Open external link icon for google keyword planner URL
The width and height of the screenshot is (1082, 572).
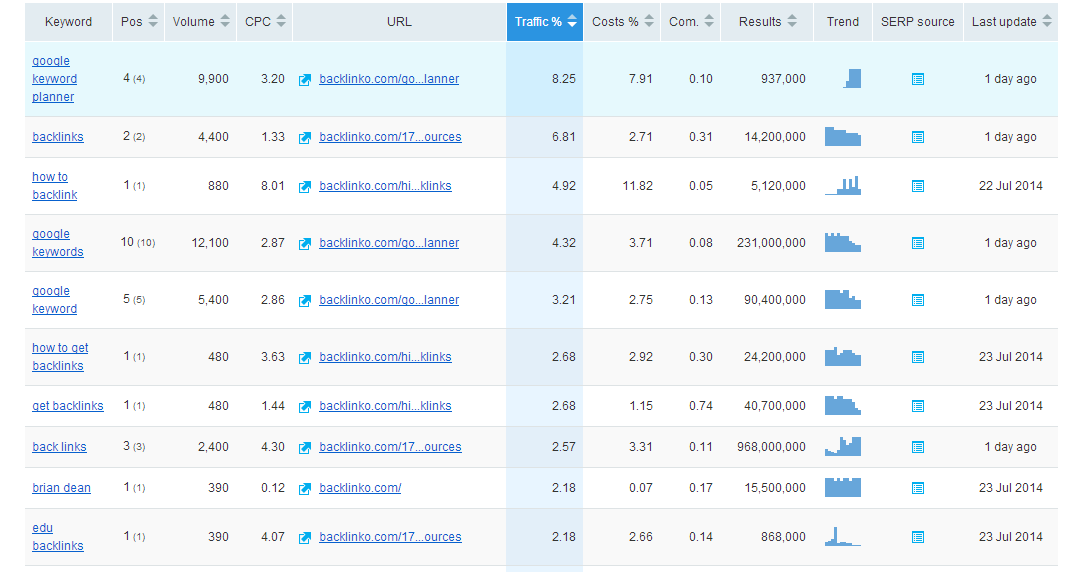(305, 80)
